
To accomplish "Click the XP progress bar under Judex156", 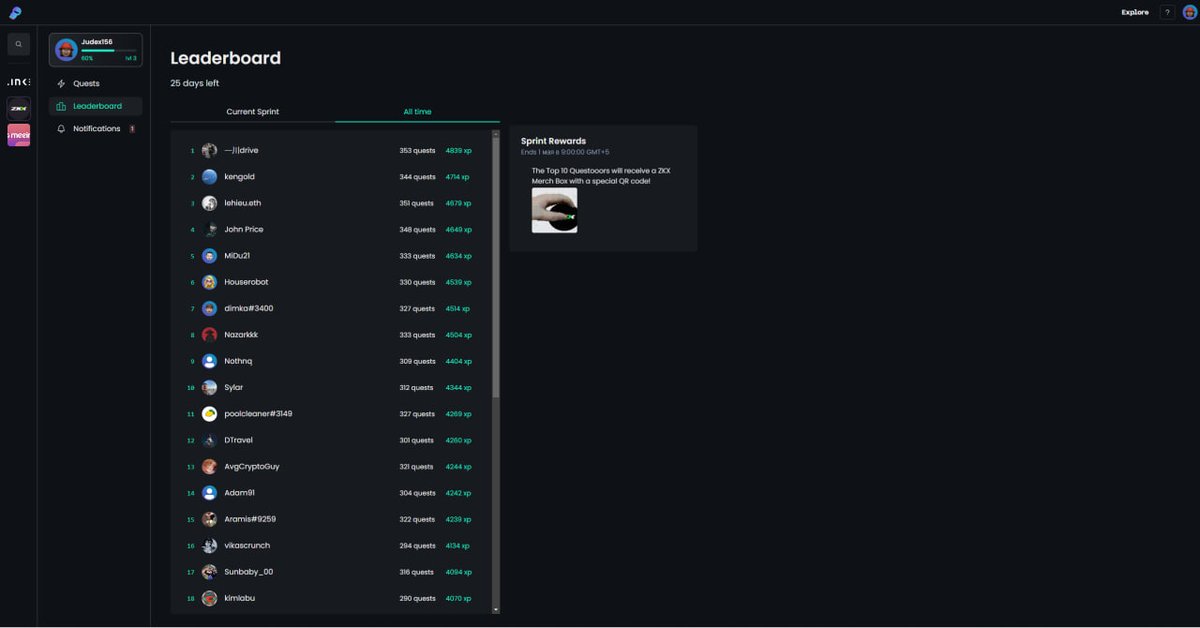I will [x=108, y=50].
